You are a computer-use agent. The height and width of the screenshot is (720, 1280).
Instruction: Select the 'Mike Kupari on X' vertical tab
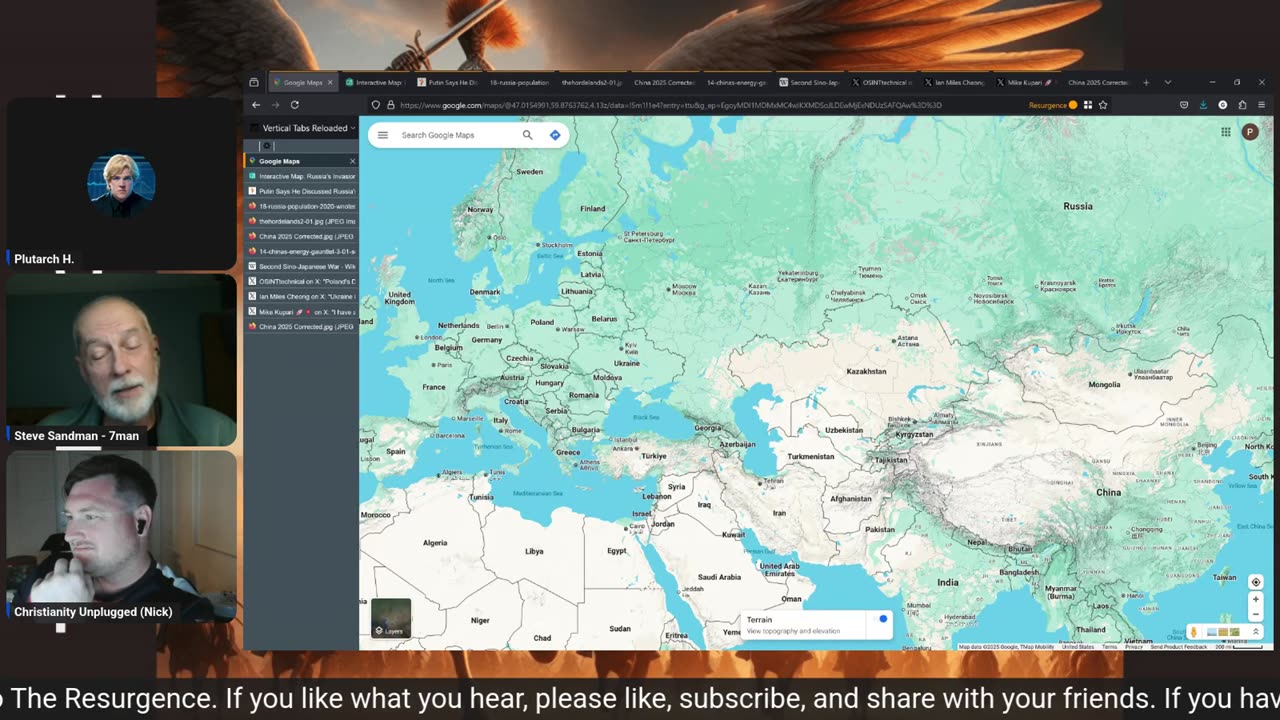click(302, 311)
